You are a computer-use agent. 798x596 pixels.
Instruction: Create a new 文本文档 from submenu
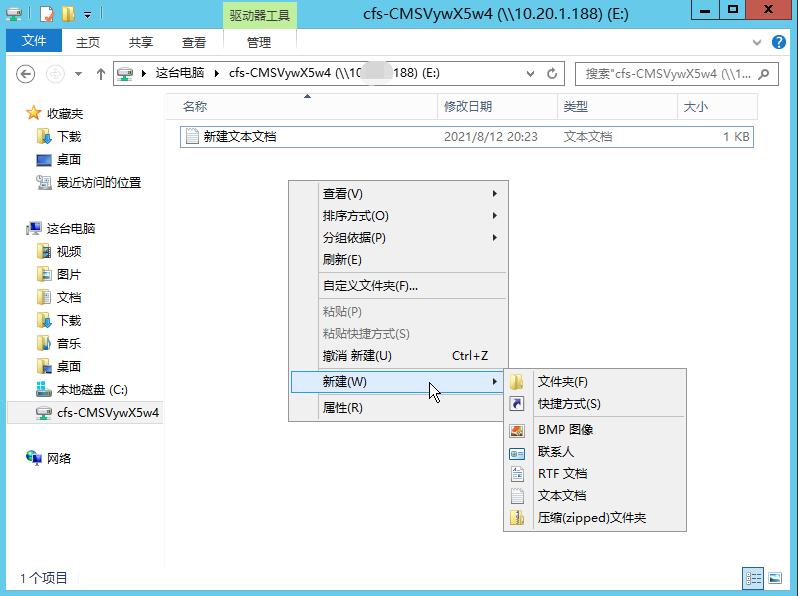click(x=595, y=495)
